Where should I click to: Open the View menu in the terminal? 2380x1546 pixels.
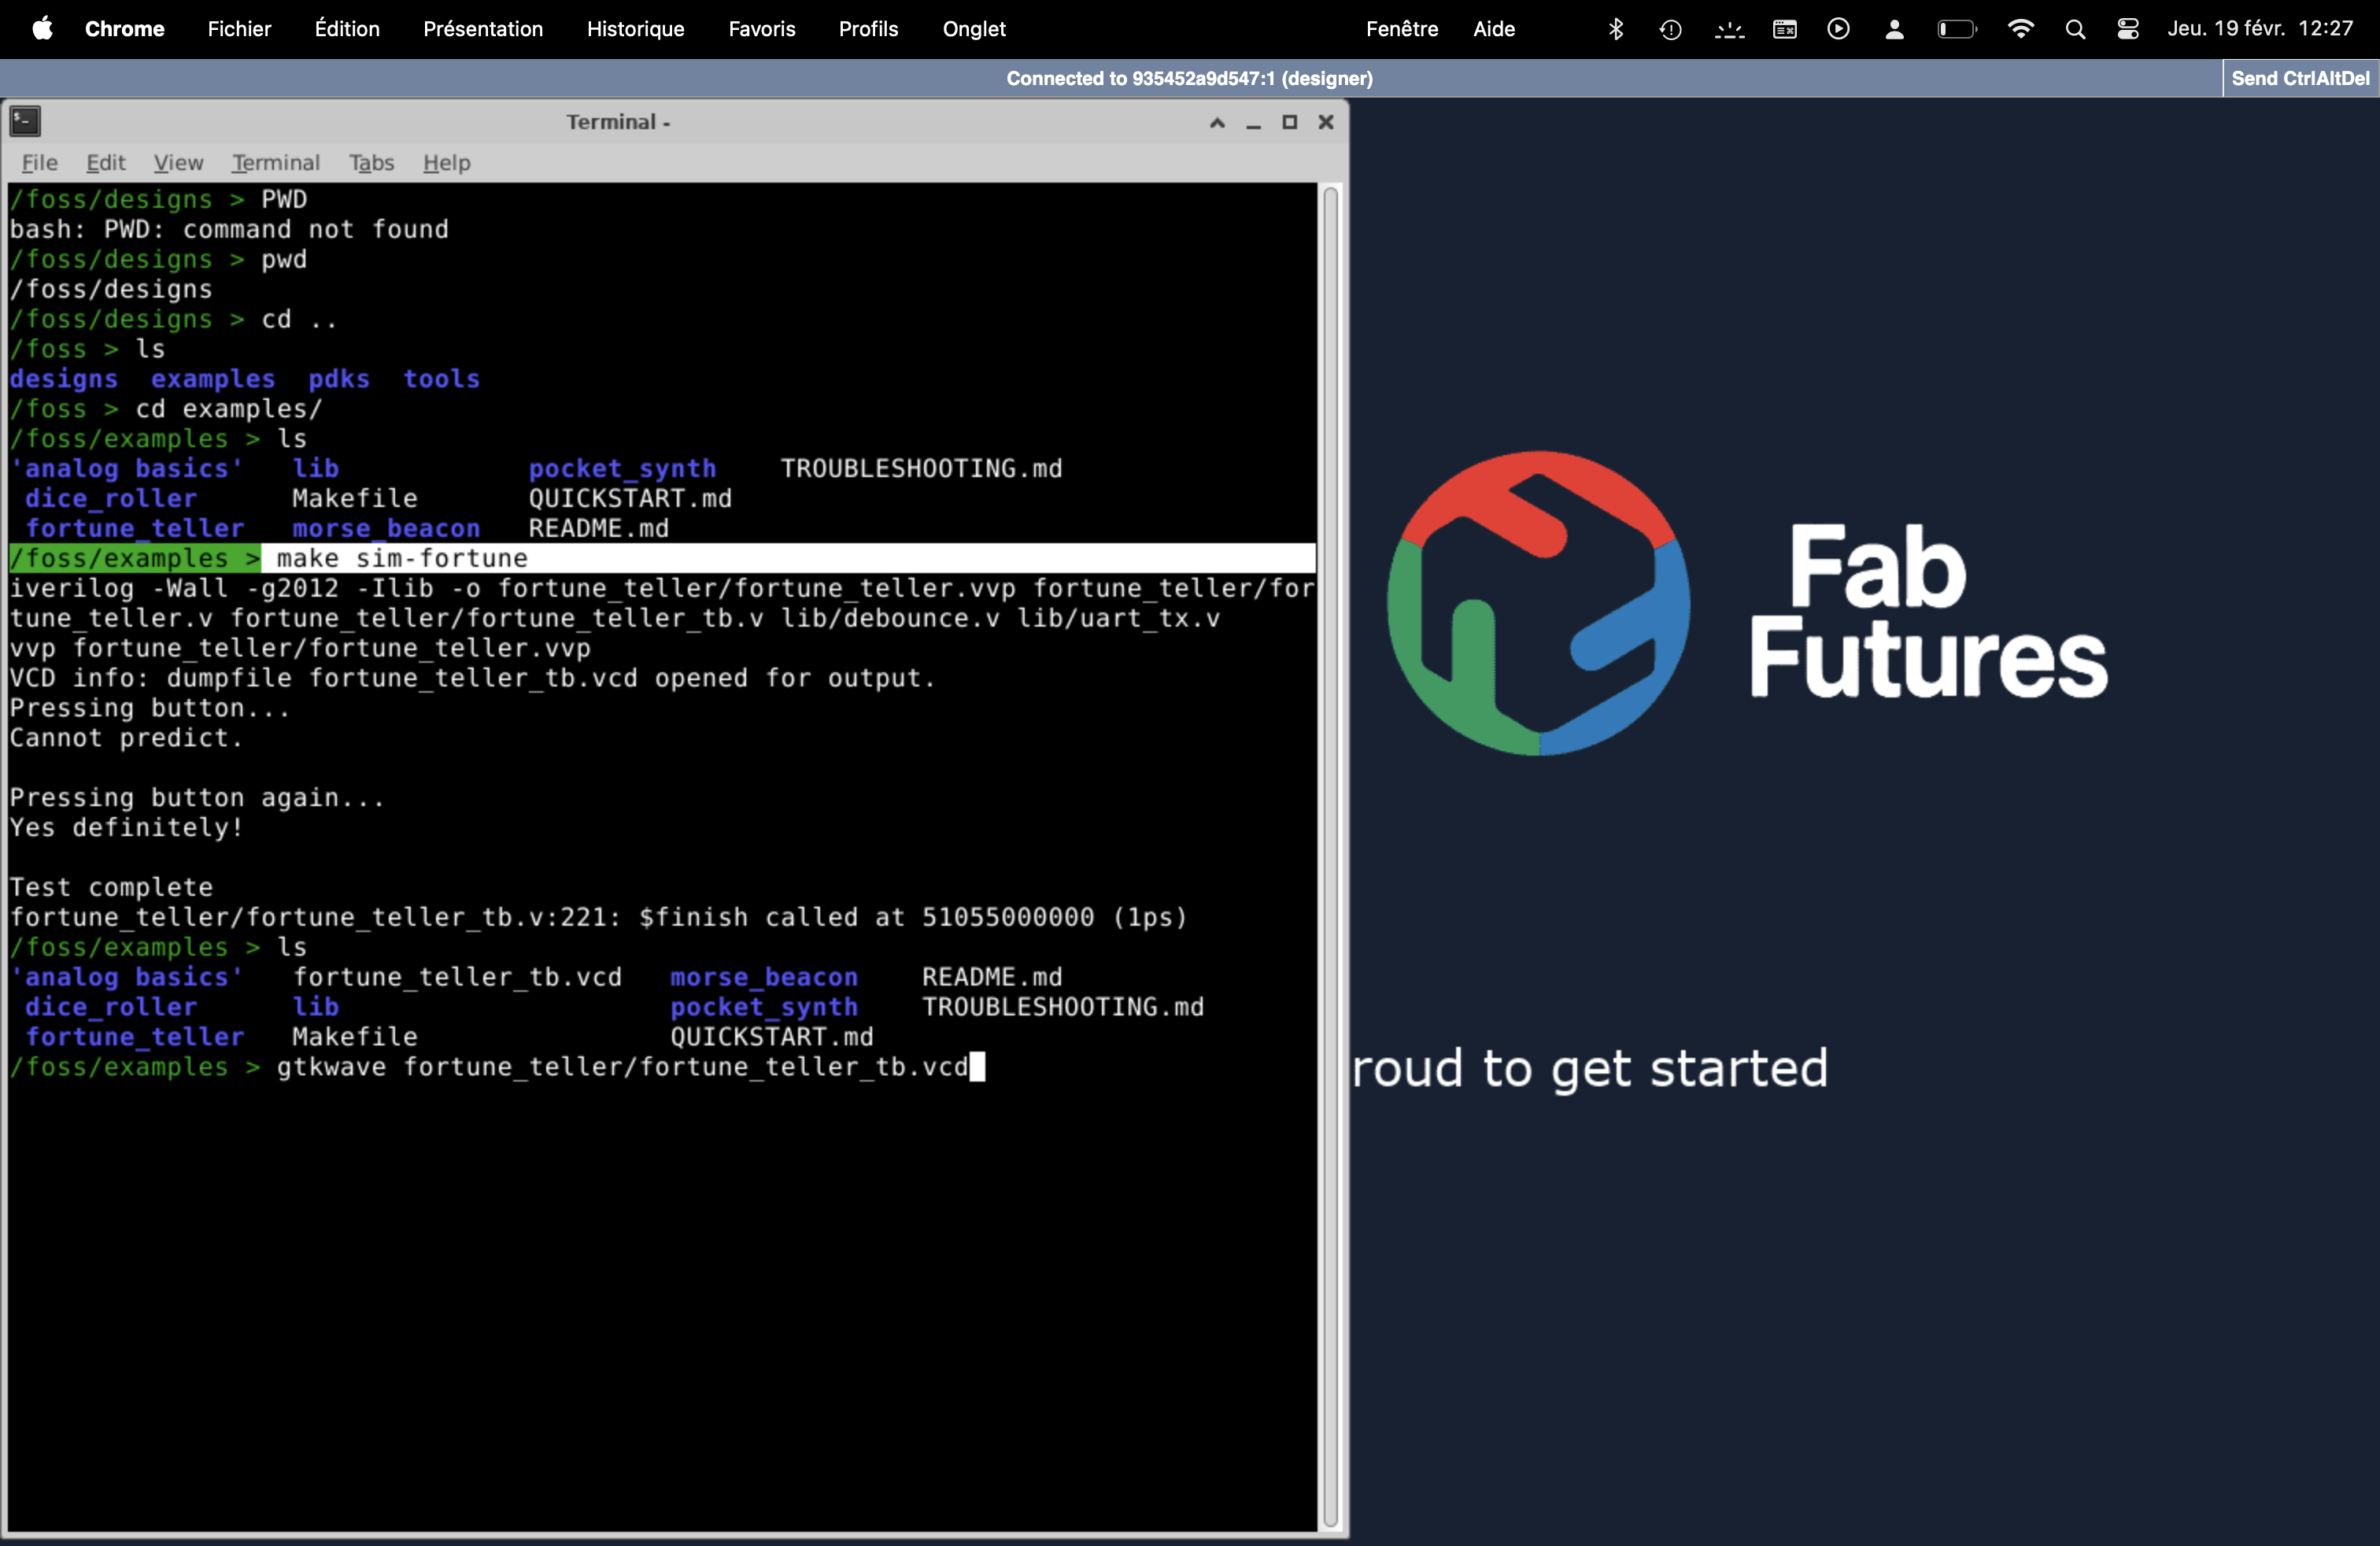pyautogui.click(x=178, y=162)
